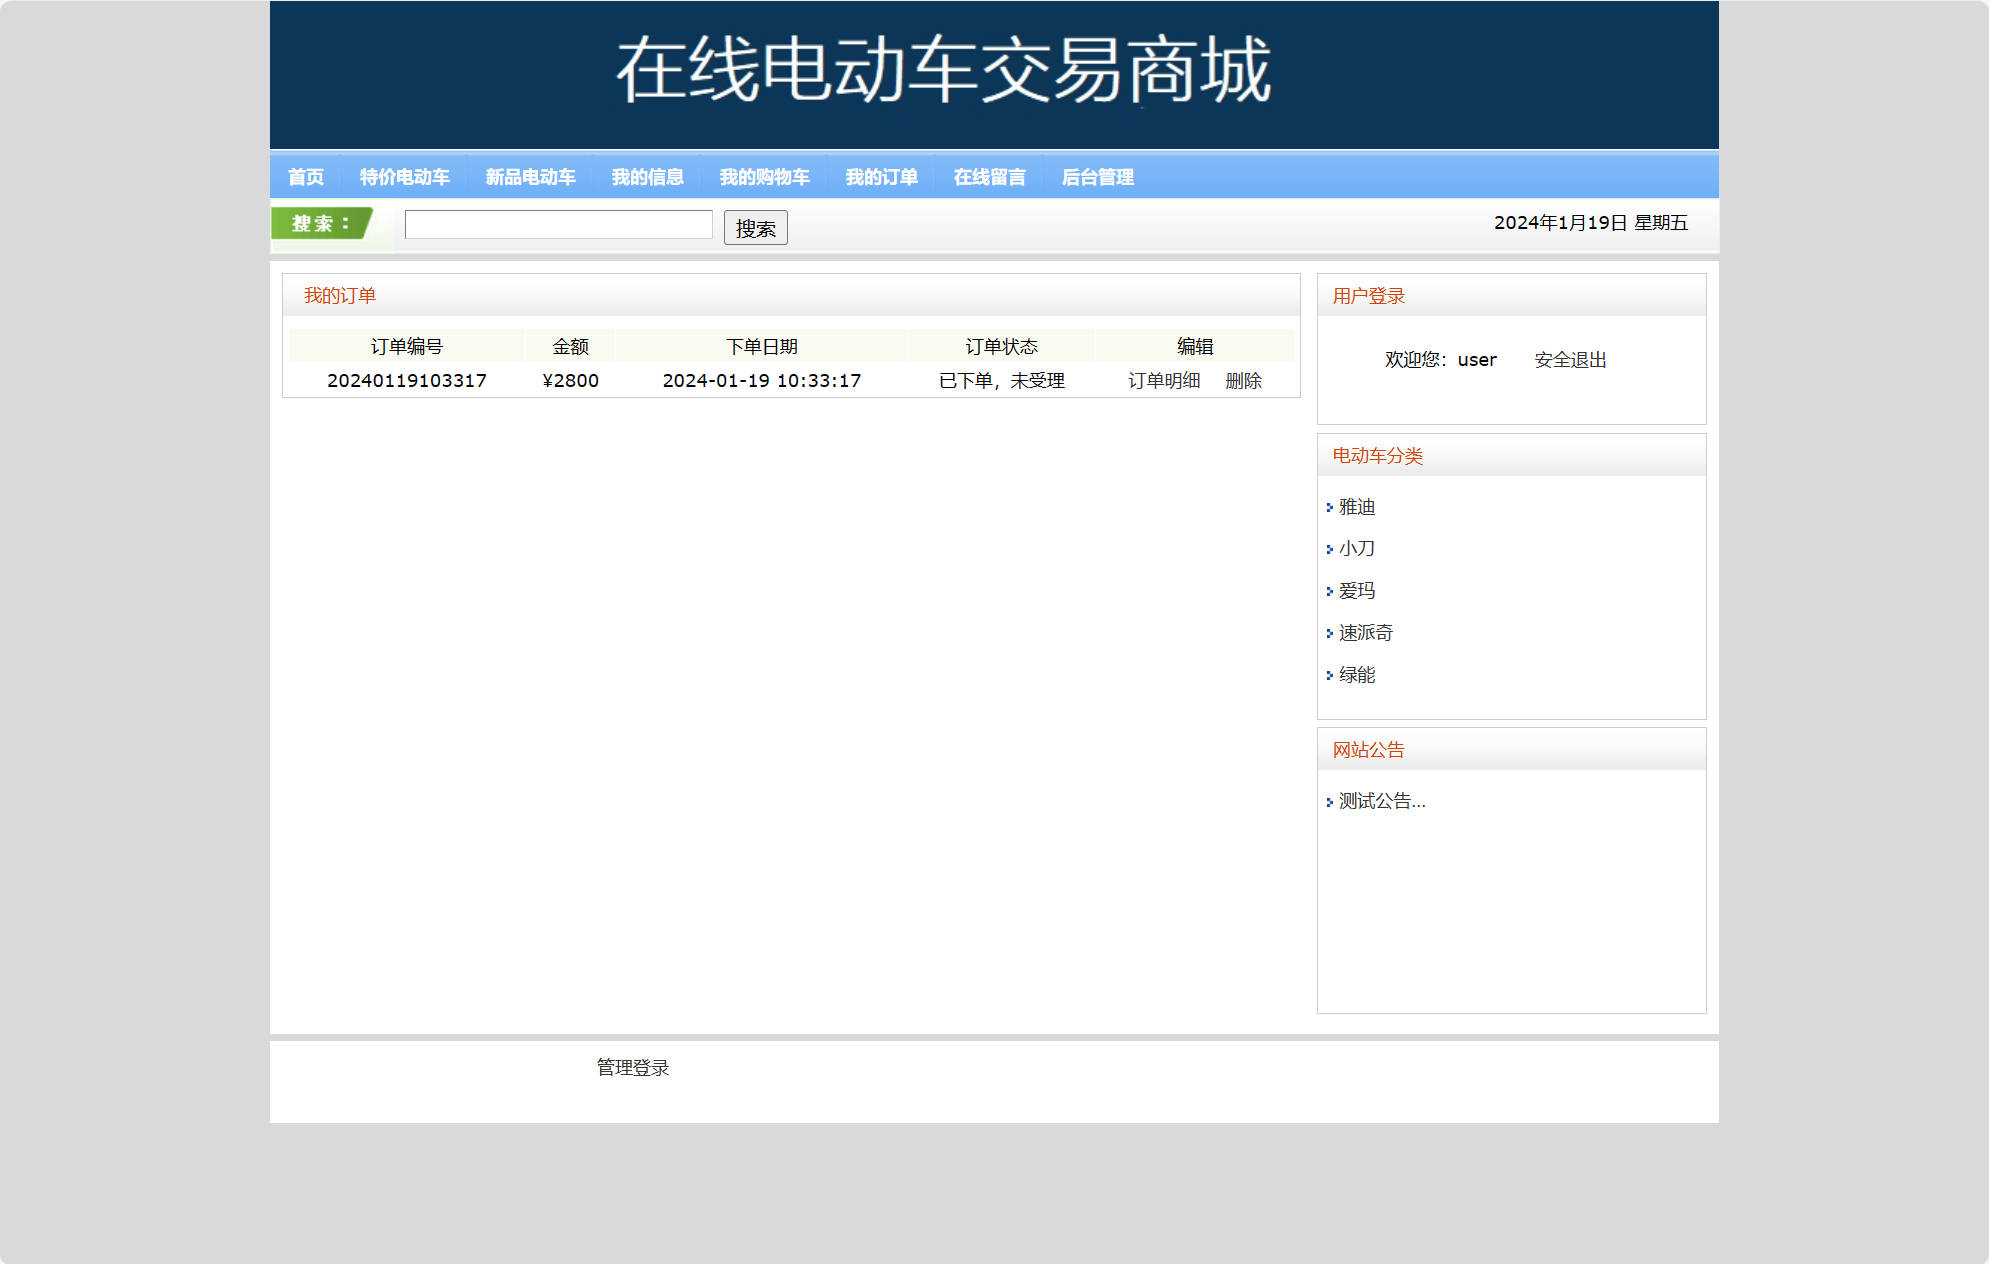View 订单明细 for order 20240119103317

(x=1163, y=381)
